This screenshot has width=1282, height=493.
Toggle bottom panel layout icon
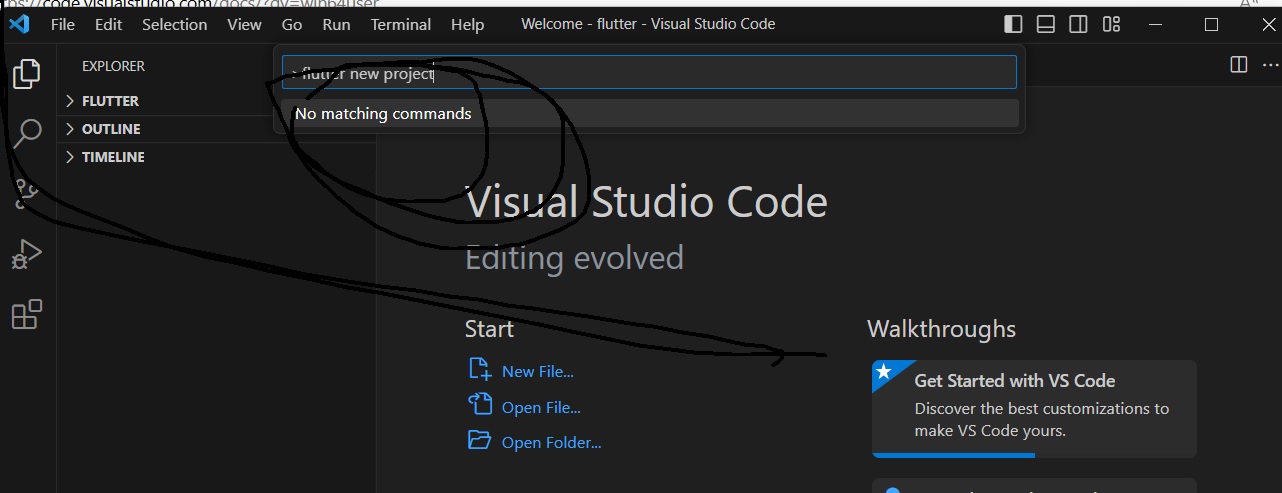[1046, 24]
